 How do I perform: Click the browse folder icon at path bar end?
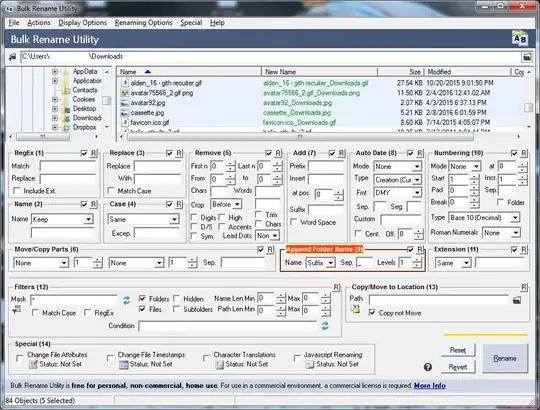[527, 57]
